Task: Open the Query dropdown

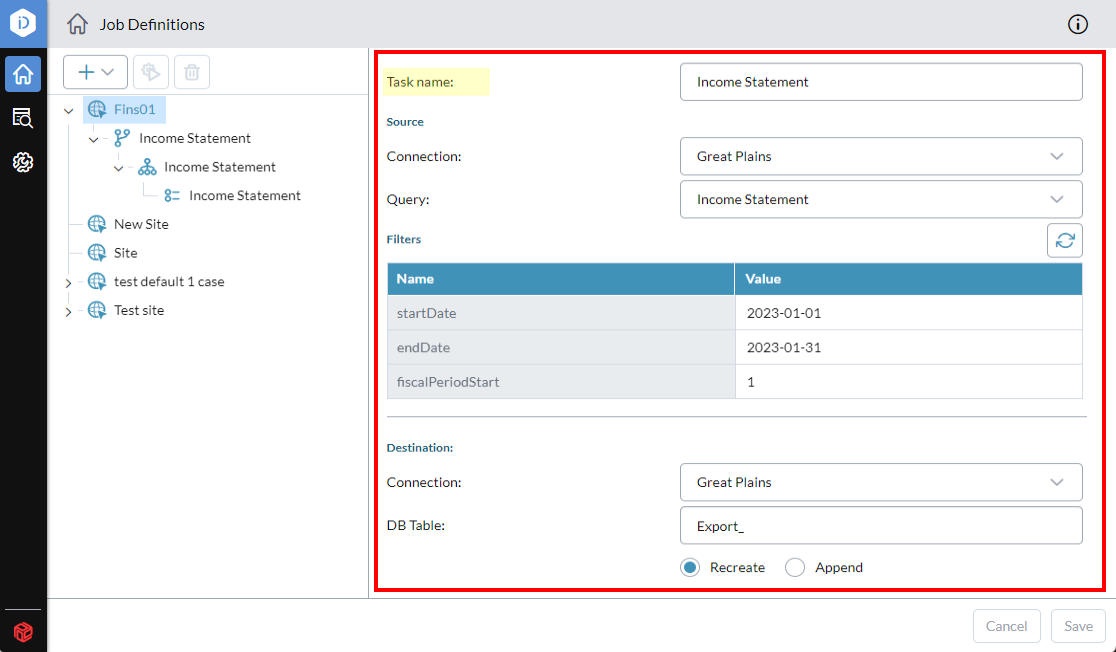Action: pos(881,199)
